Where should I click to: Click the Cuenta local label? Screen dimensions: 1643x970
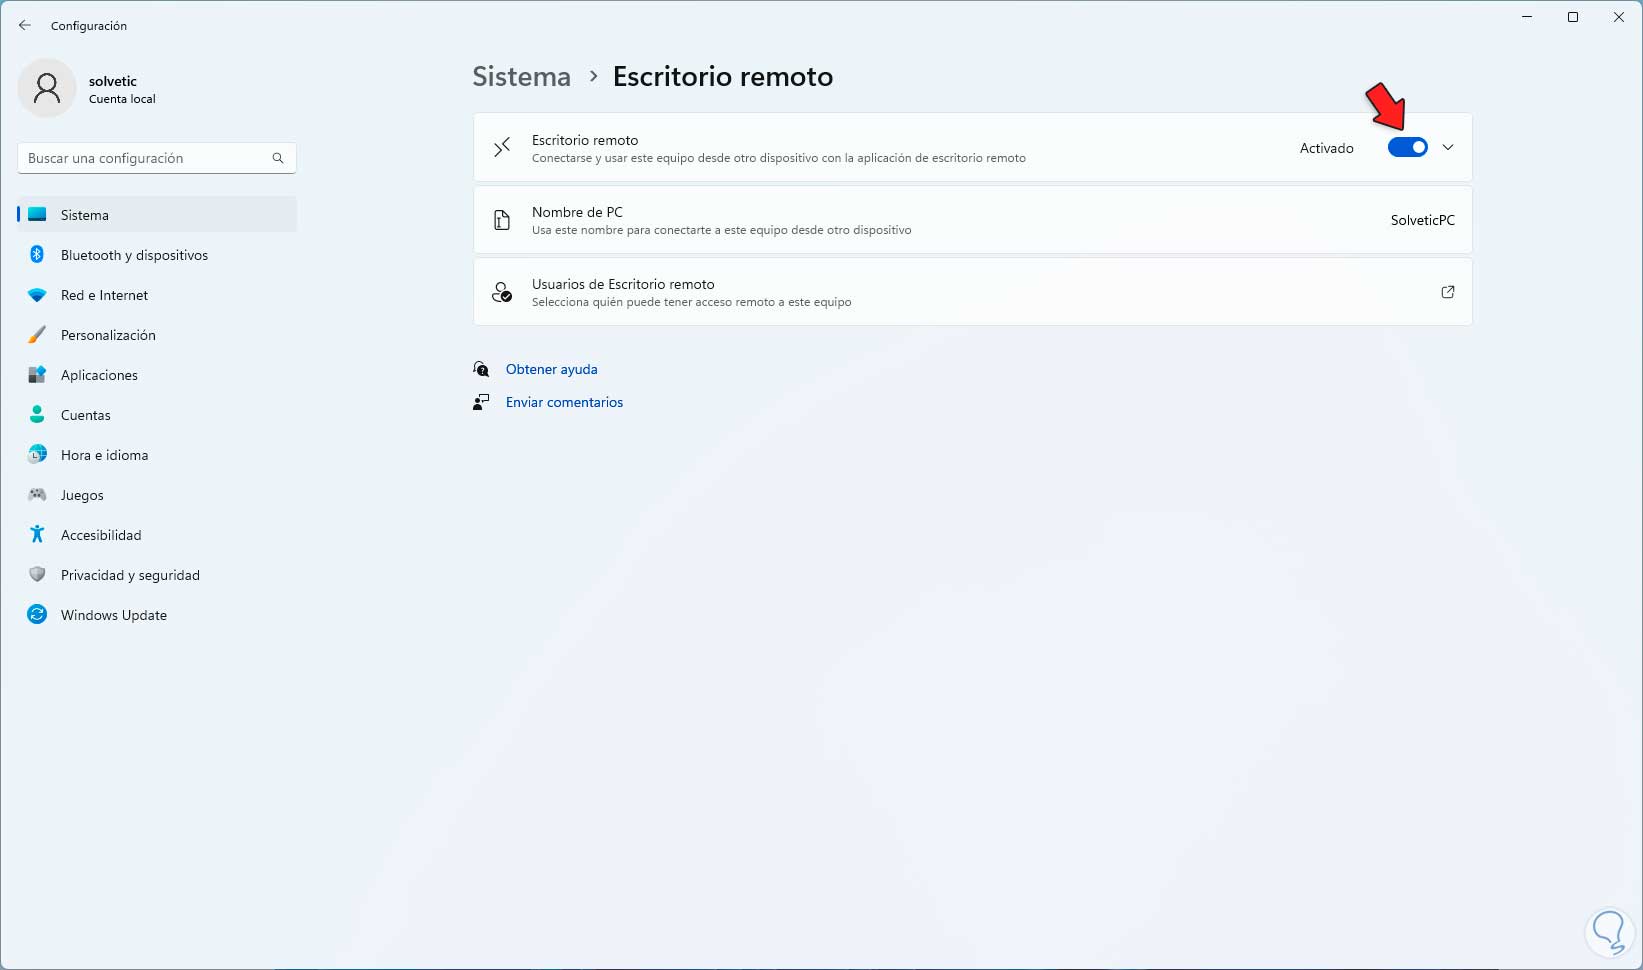[x=122, y=99]
